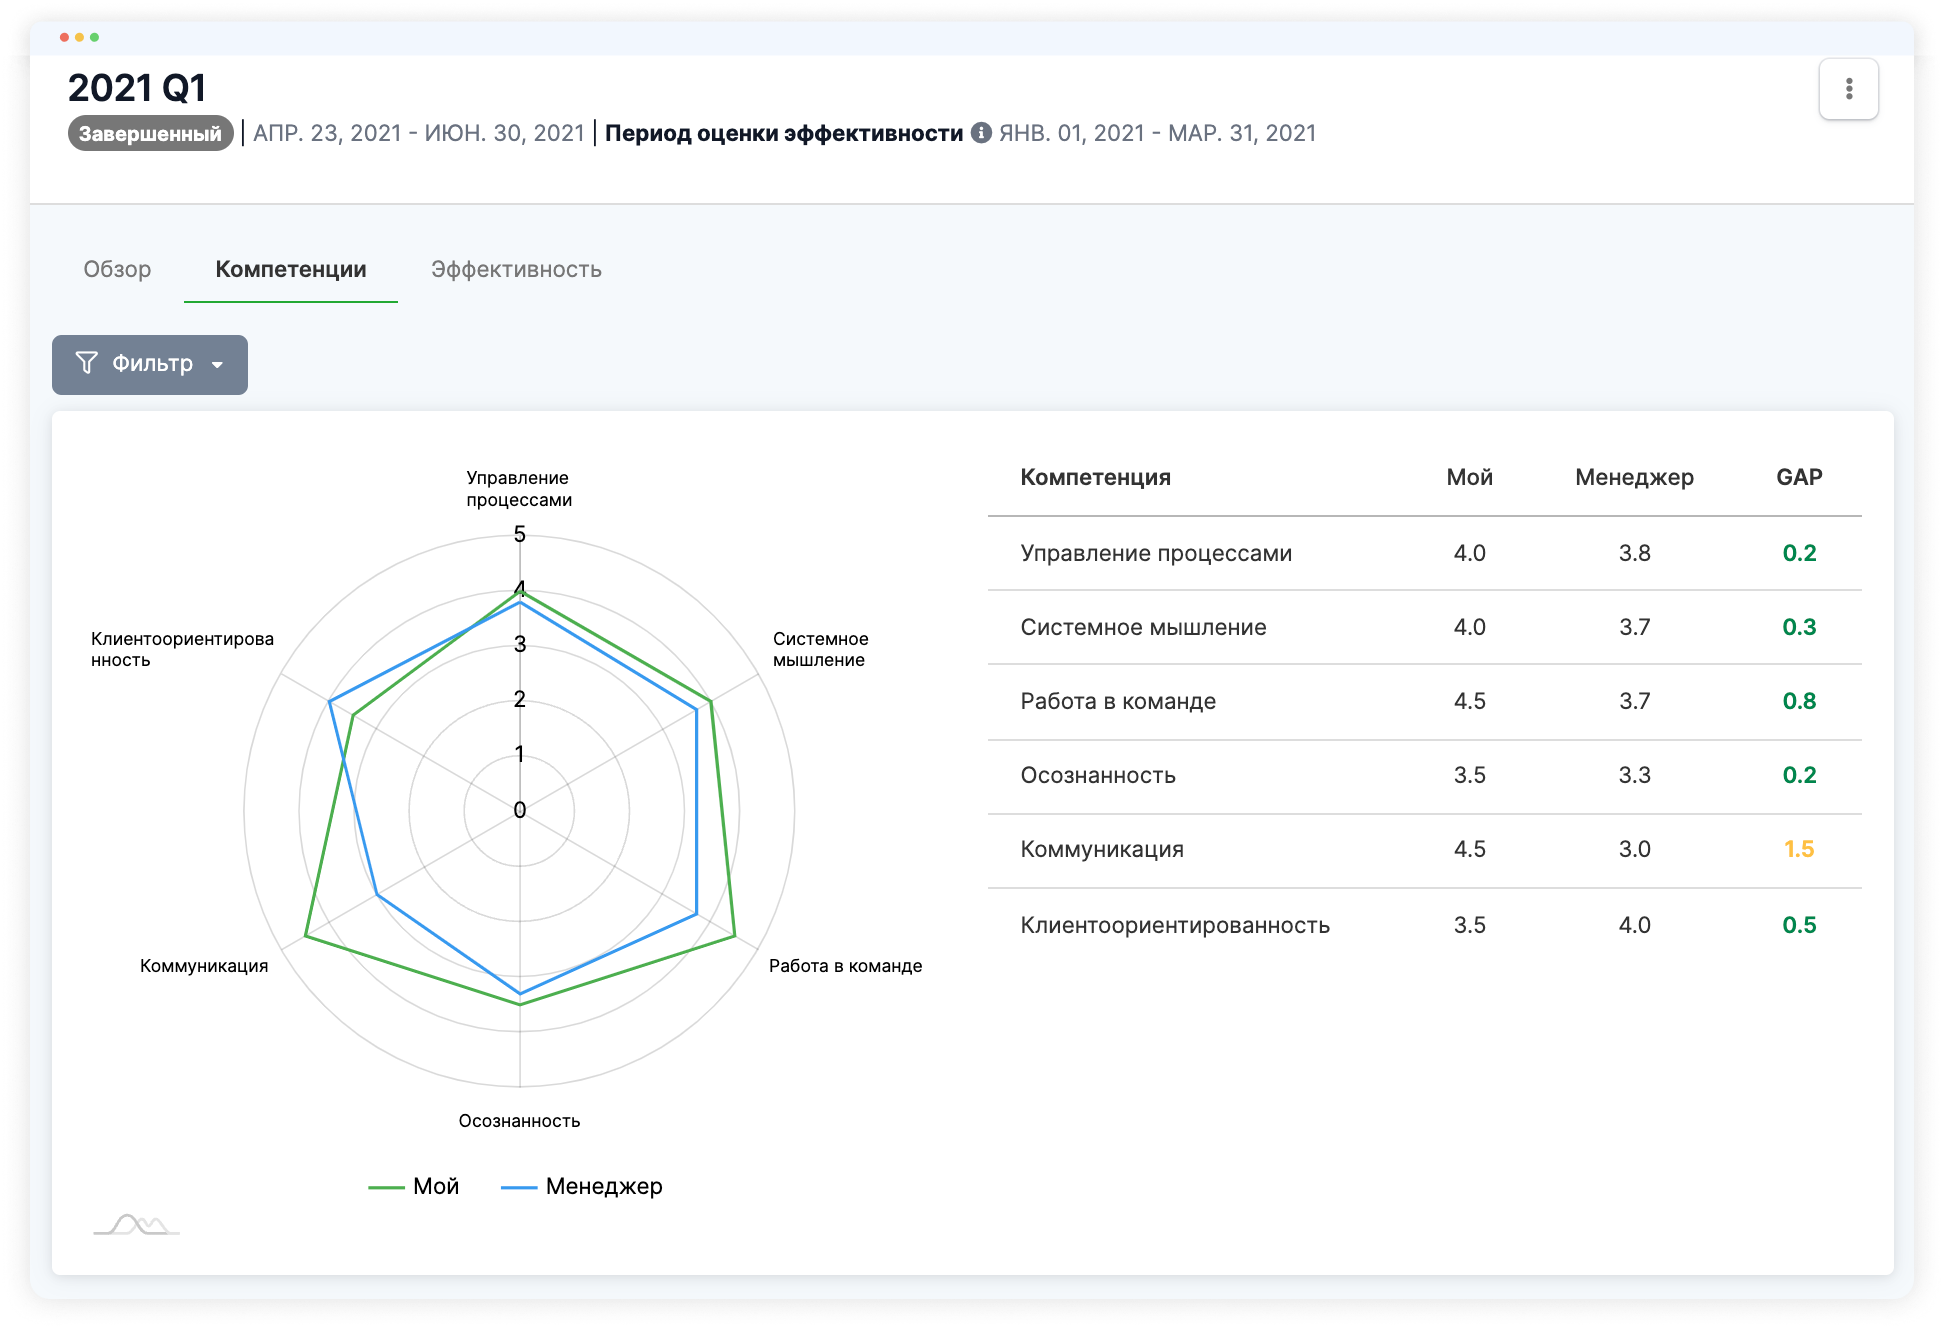Click the Работа в команде radar axis label

(845, 966)
